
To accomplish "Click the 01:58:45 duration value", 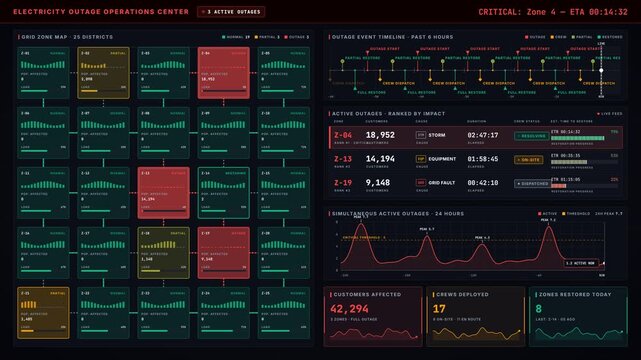I will coord(483,159).
